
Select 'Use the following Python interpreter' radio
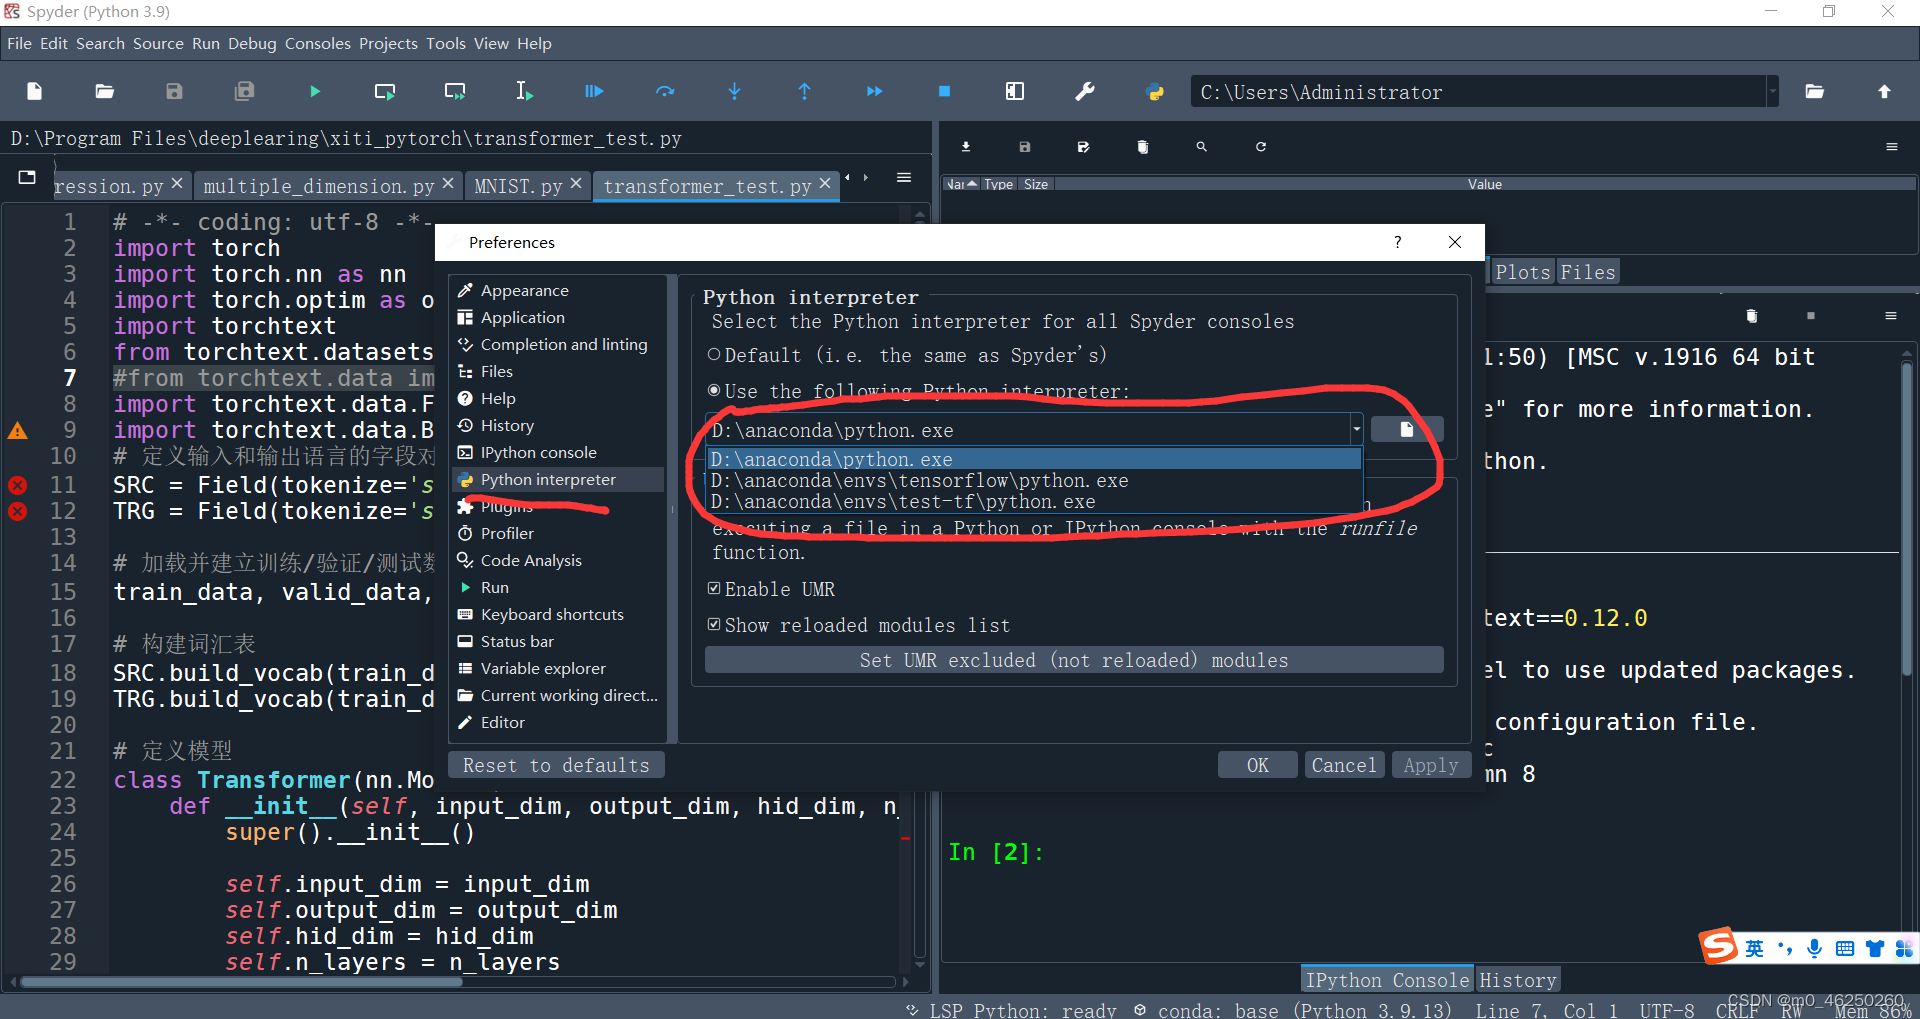[714, 390]
